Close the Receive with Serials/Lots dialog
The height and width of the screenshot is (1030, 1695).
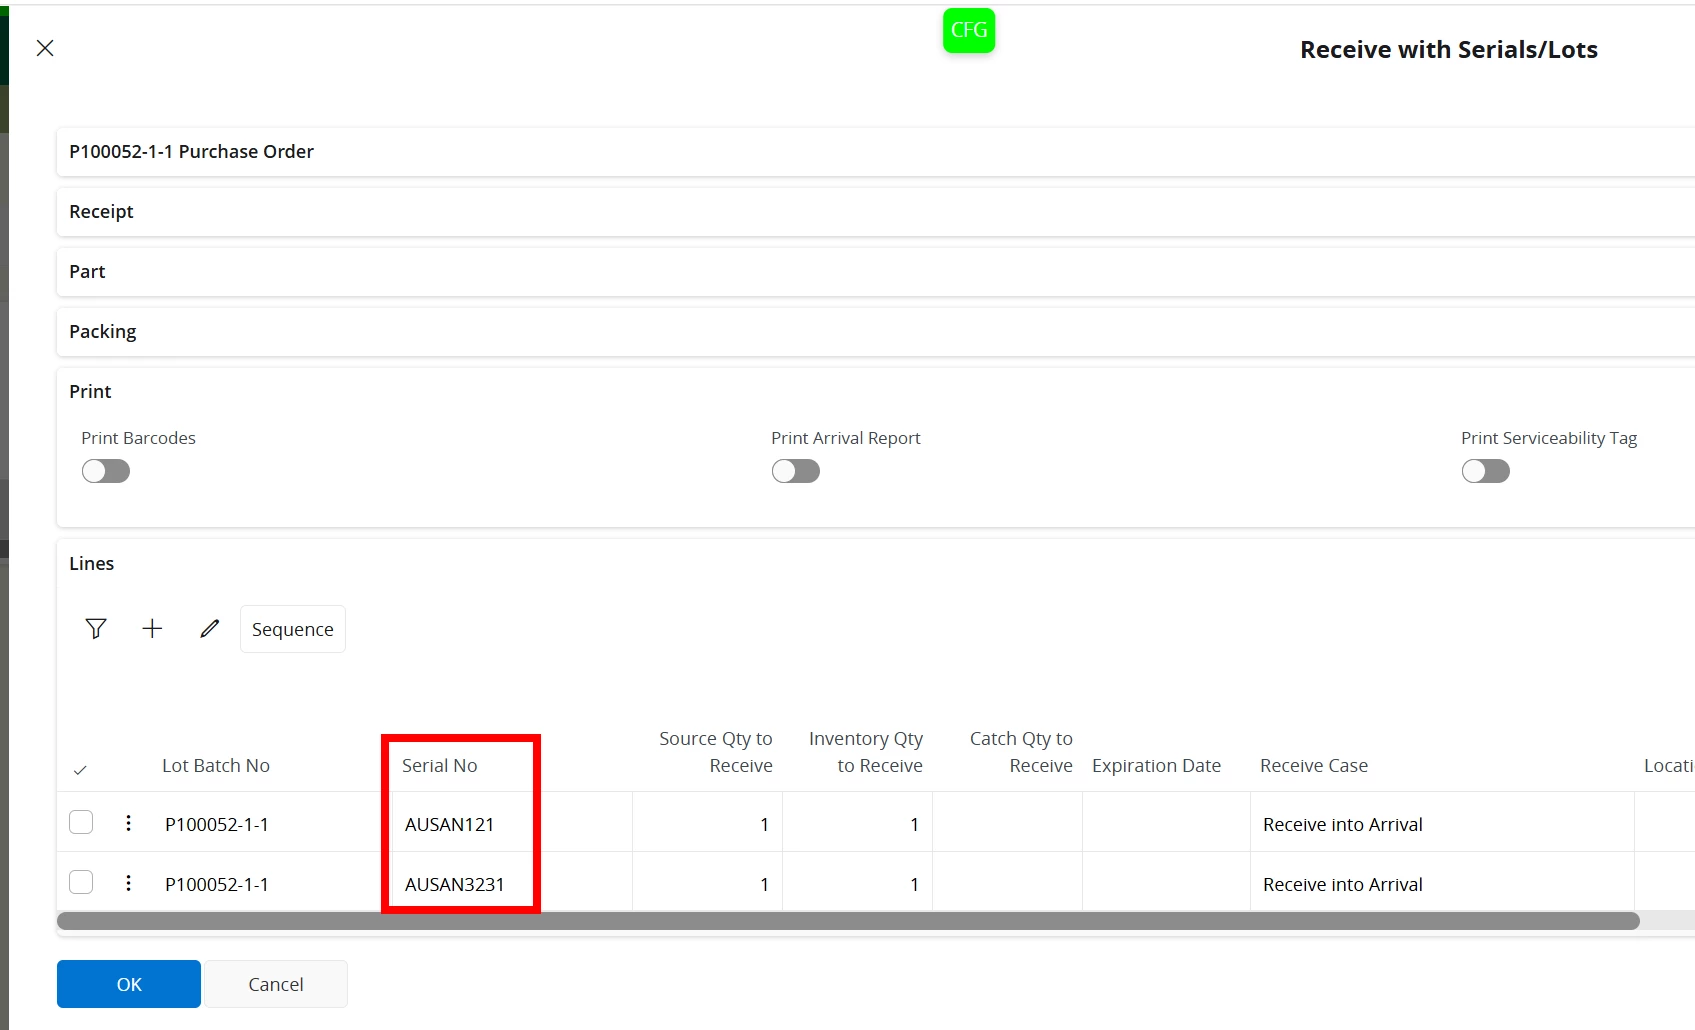45,48
